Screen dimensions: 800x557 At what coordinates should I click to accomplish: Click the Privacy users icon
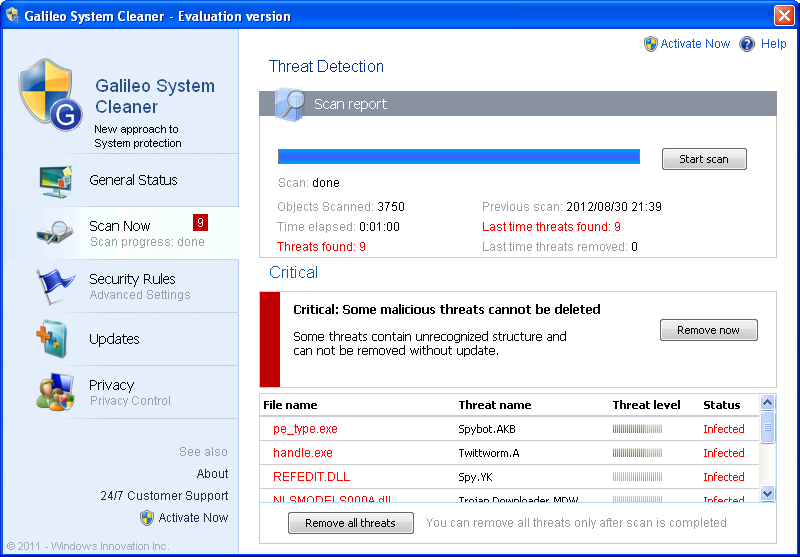pyautogui.click(x=55, y=392)
